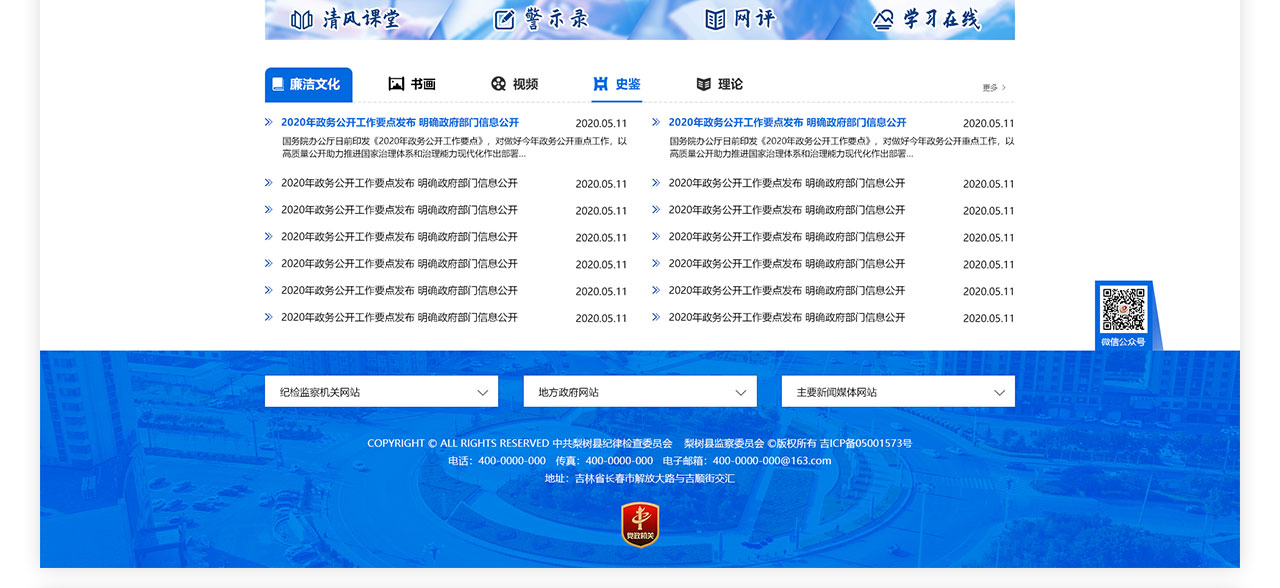Open the 清风课堂 book icon banner link
Image resolution: width=1280 pixels, height=588 pixels.
[x=344, y=19]
